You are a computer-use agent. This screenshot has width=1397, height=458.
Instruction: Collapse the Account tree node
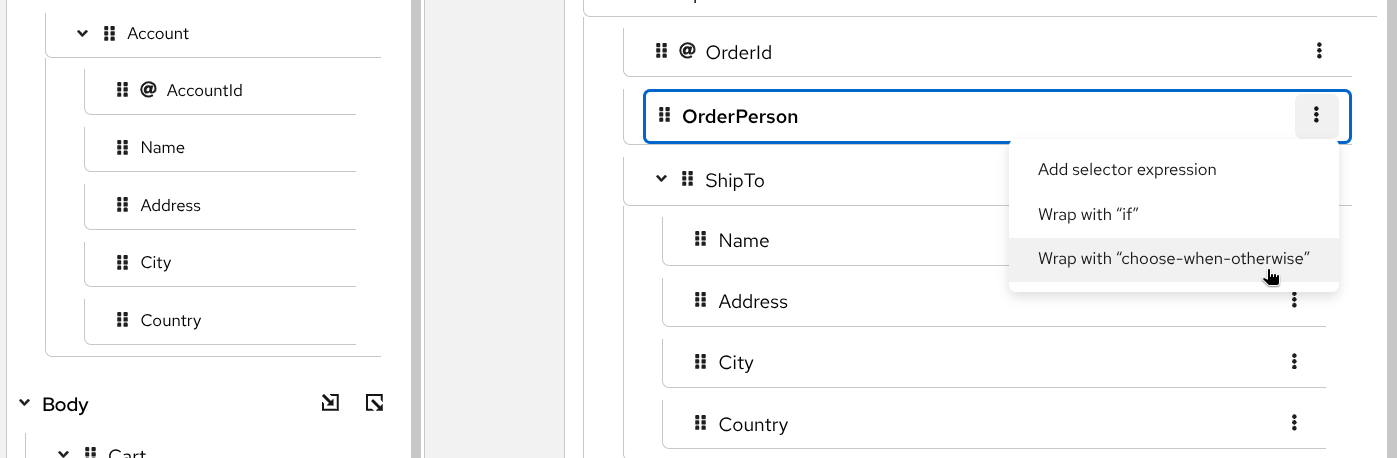pos(83,33)
